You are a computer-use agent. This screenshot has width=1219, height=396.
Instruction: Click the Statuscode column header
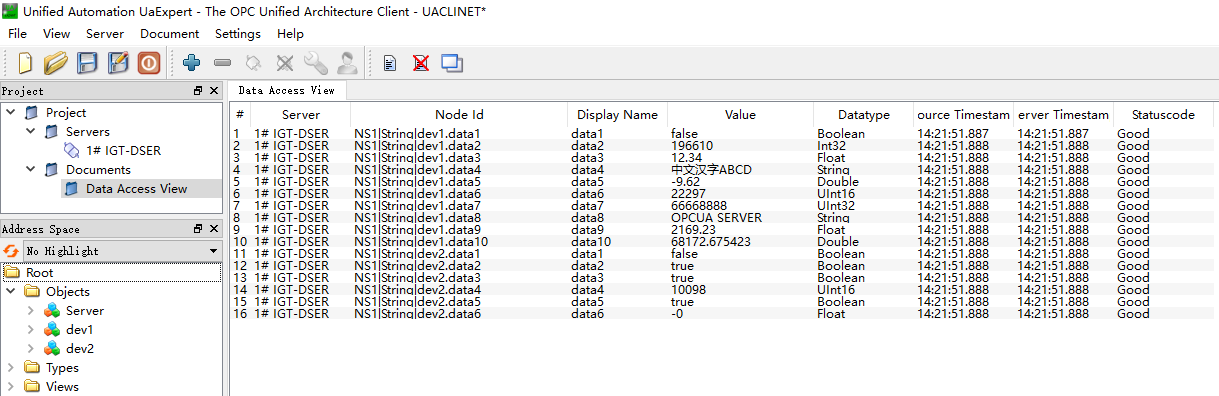coord(1163,114)
